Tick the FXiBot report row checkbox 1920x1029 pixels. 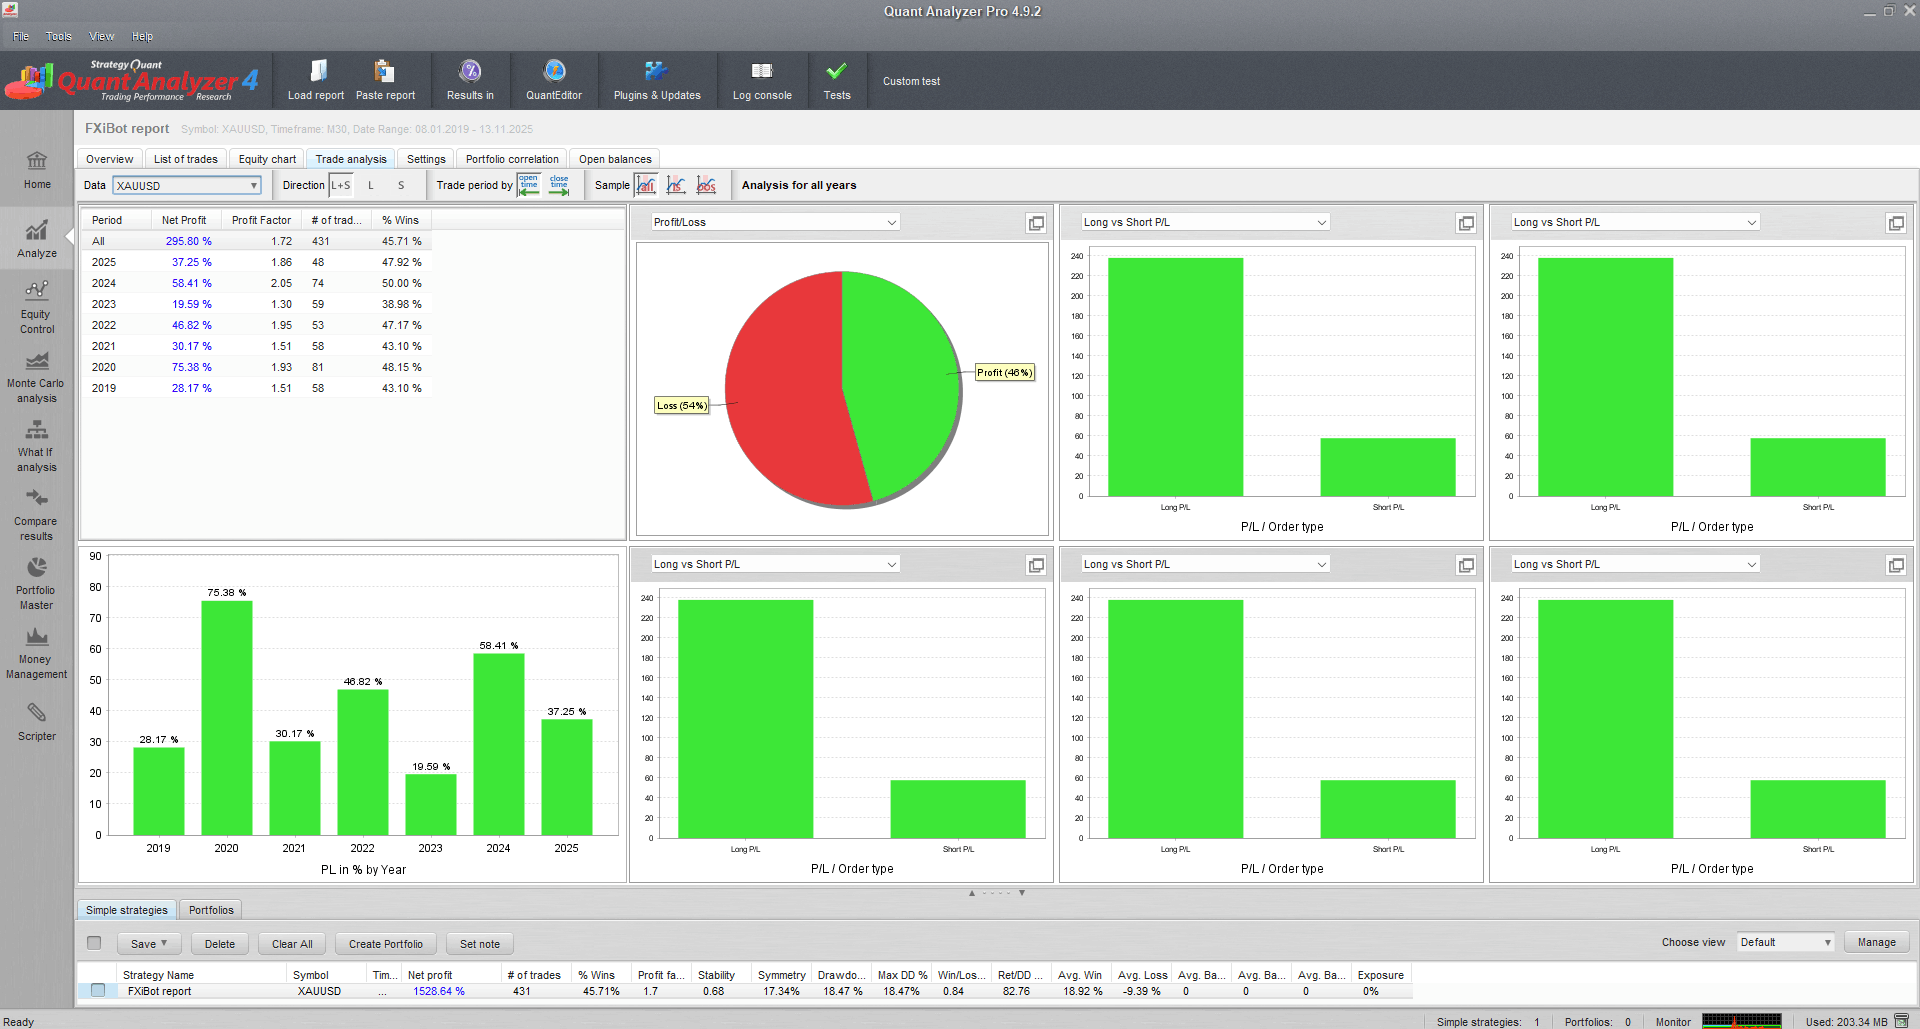click(x=98, y=990)
